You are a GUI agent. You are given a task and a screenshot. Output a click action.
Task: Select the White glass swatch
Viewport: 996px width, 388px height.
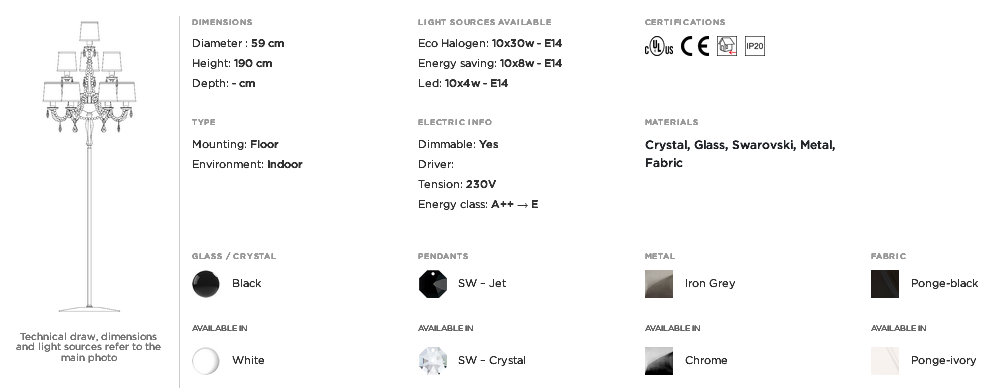(206, 361)
